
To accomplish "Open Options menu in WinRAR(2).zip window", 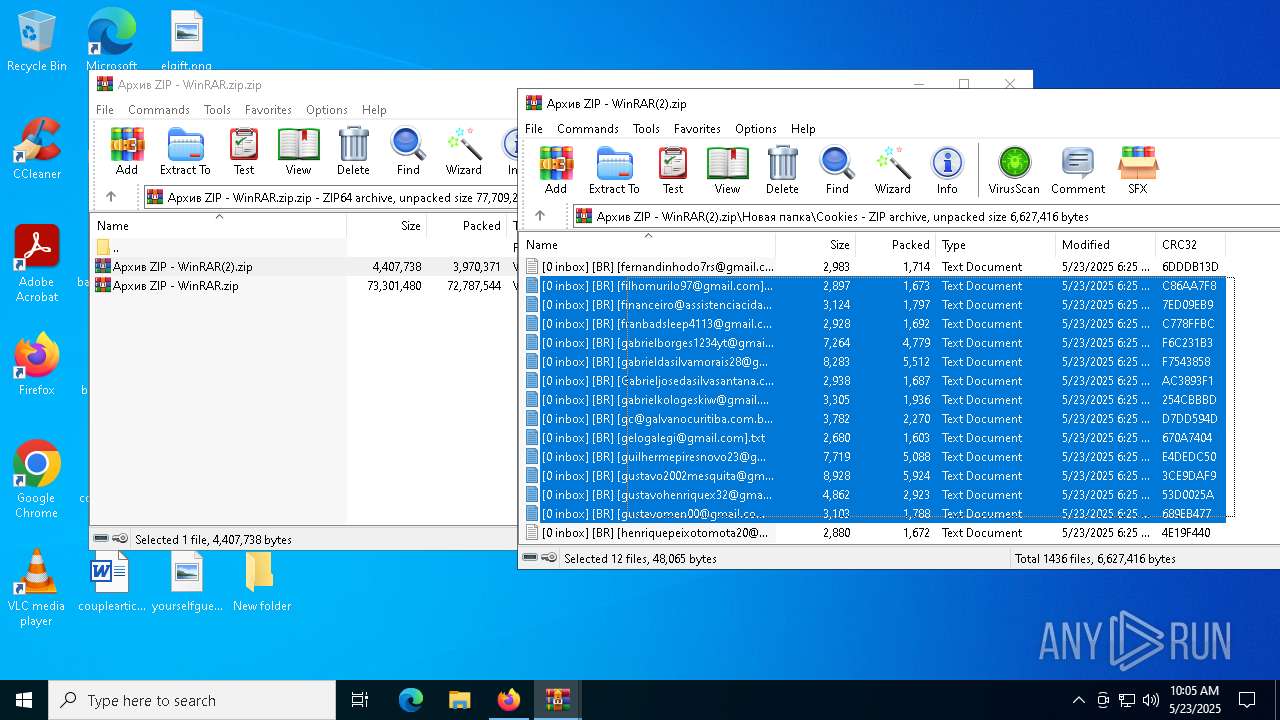I will [x=756, y=129].
